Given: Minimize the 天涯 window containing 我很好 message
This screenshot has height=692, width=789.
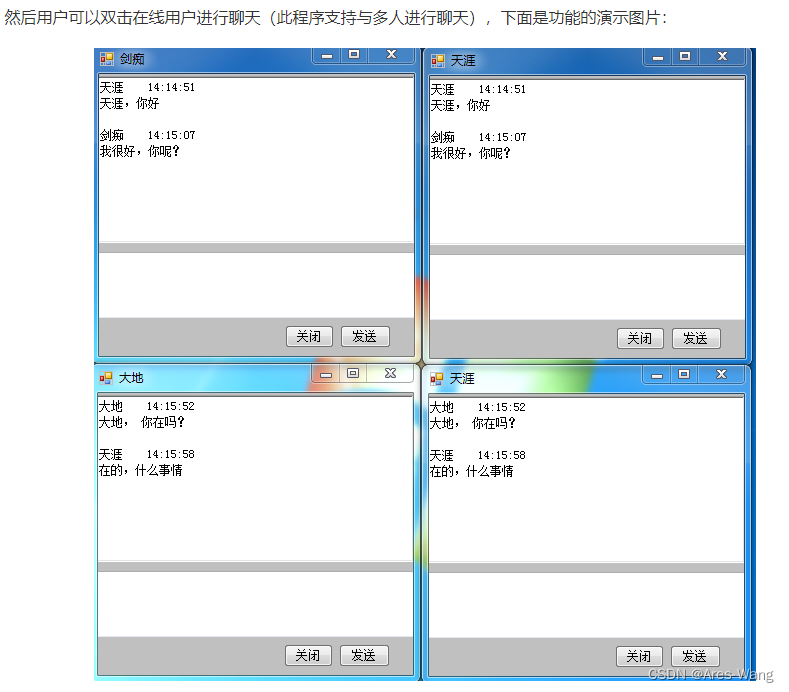Looking at the screenshot, I should click(x=658, y=57).
